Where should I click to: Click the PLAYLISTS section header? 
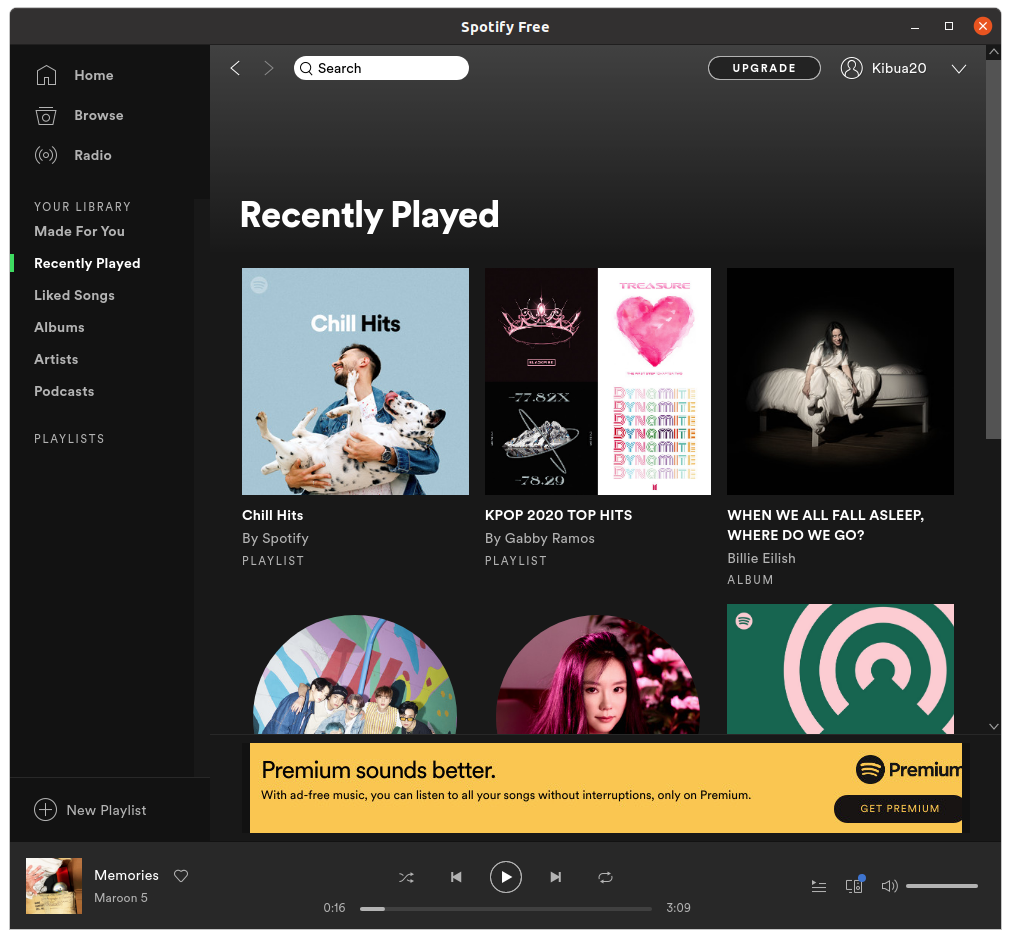(69, 439)
